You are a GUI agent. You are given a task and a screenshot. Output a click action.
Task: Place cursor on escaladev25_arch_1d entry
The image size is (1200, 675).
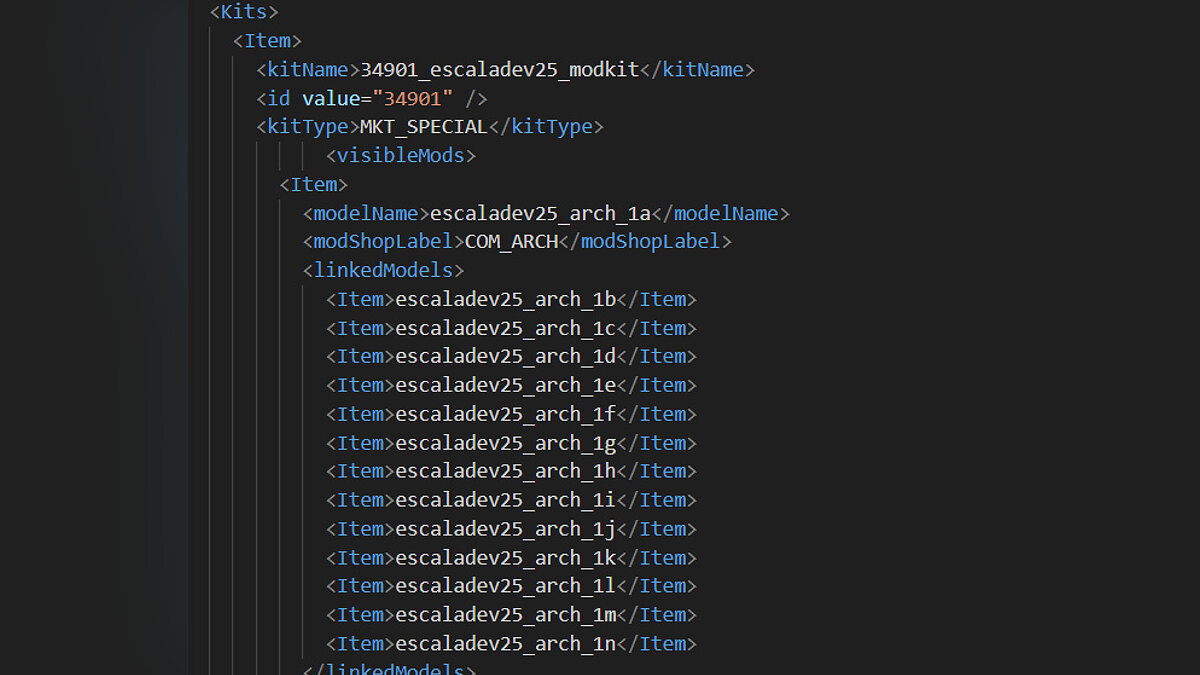coord(506,357)
